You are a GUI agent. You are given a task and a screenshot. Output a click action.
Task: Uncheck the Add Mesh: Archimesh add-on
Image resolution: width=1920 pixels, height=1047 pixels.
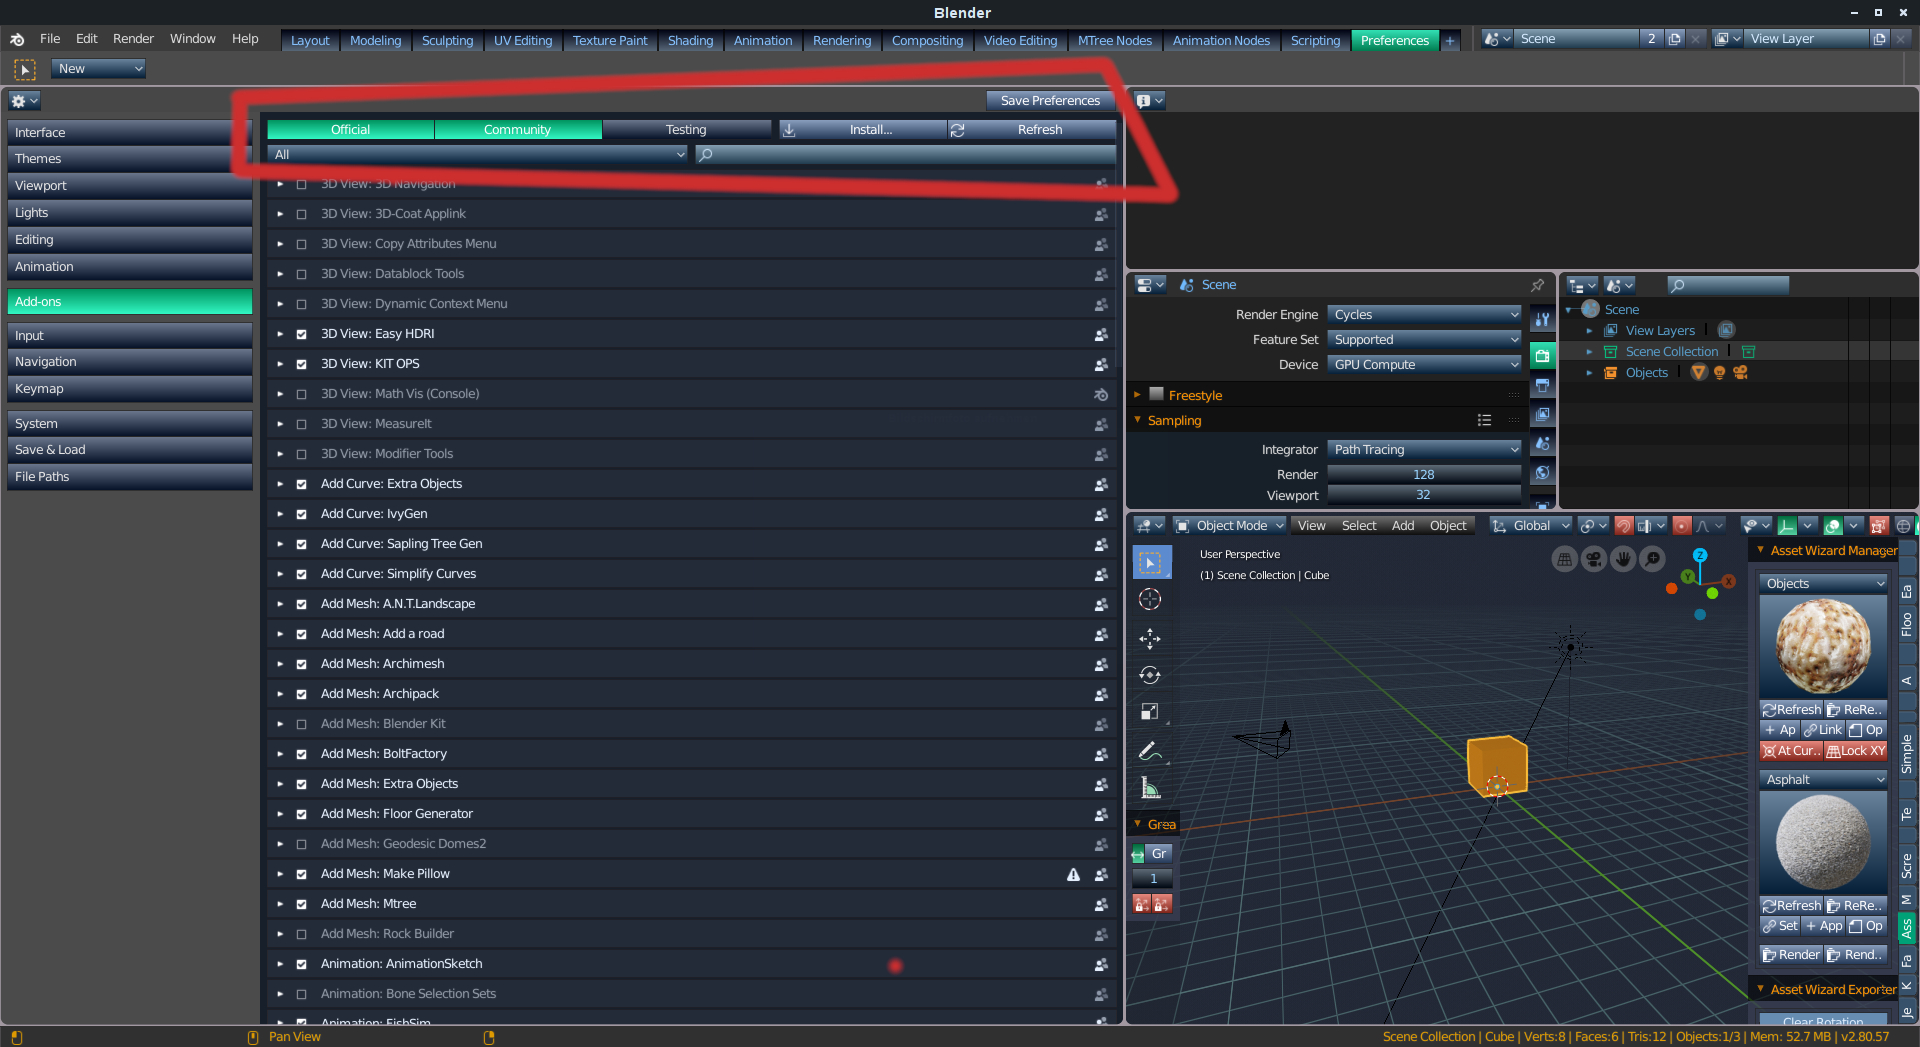301,664
